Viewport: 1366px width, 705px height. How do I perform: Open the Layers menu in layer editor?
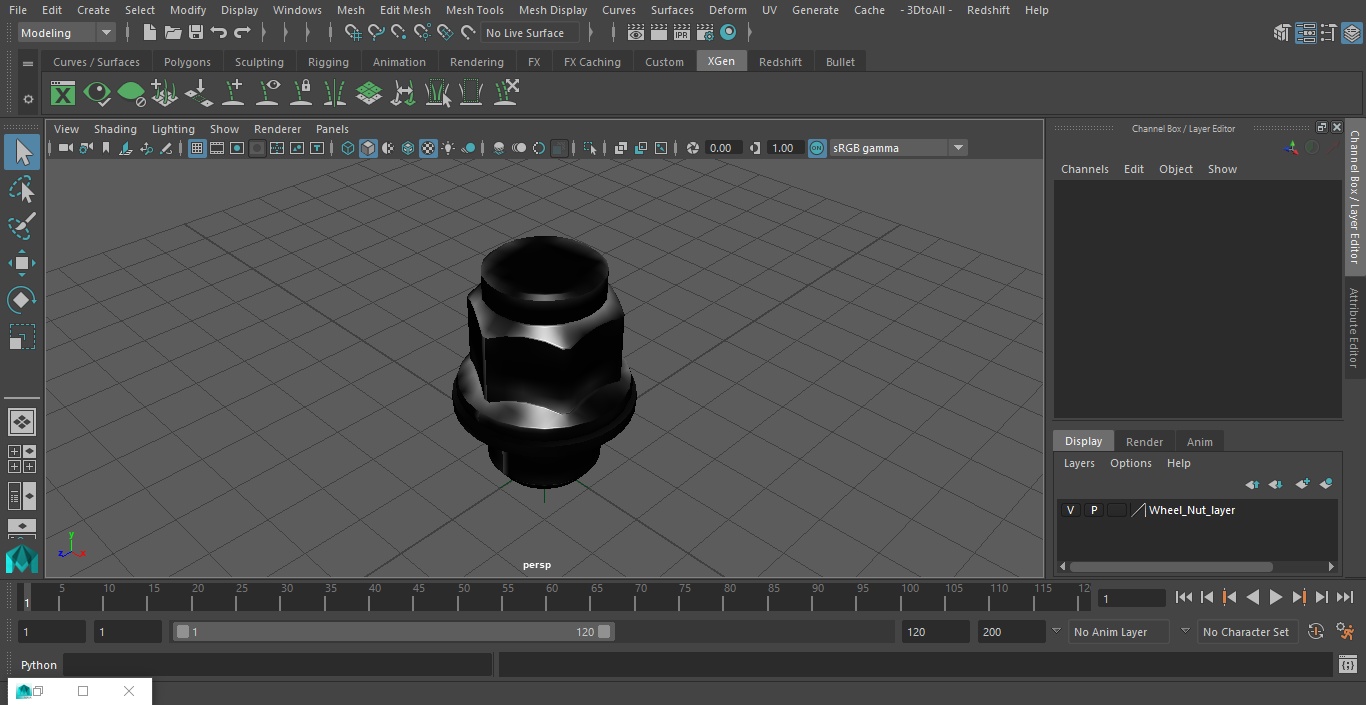1078,463
